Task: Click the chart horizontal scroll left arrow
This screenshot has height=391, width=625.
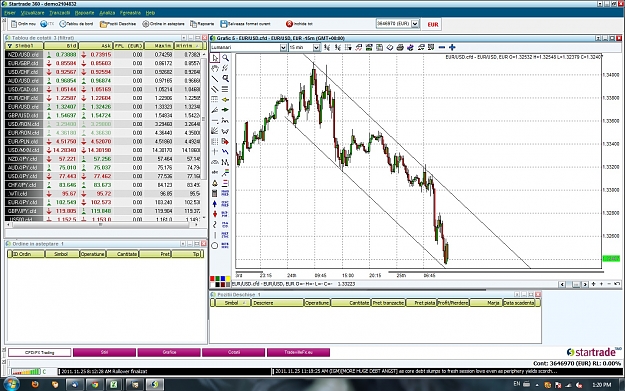Action: [562, 284]
